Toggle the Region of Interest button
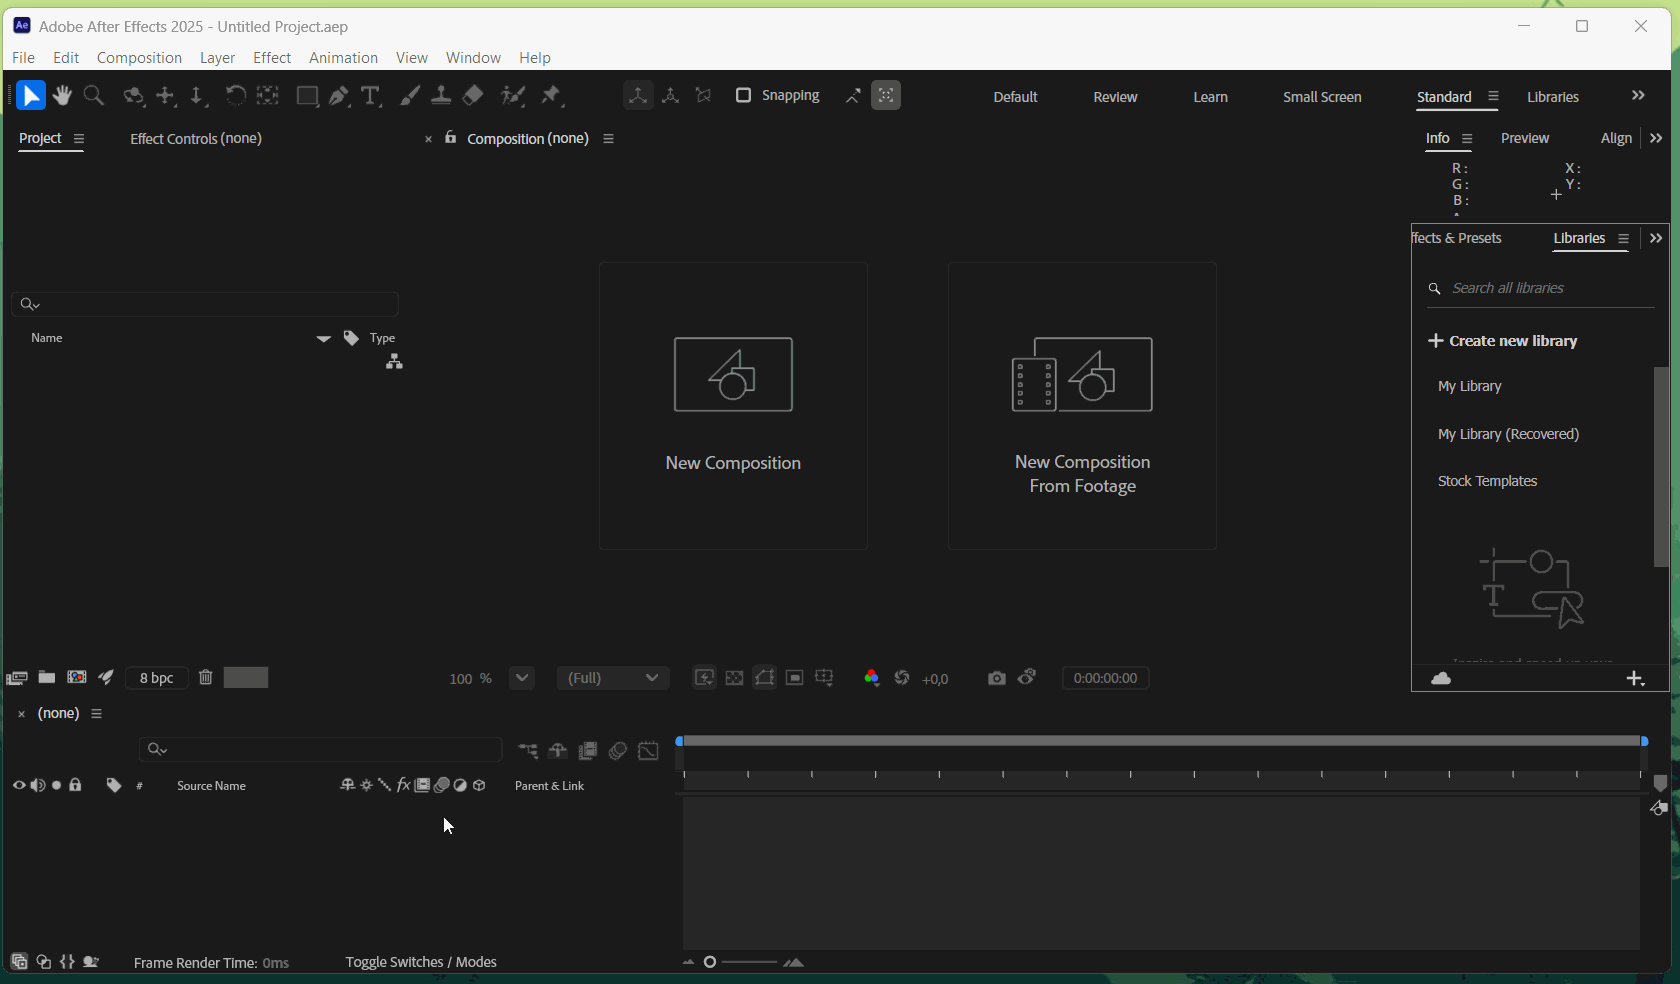 coord(795,678)
